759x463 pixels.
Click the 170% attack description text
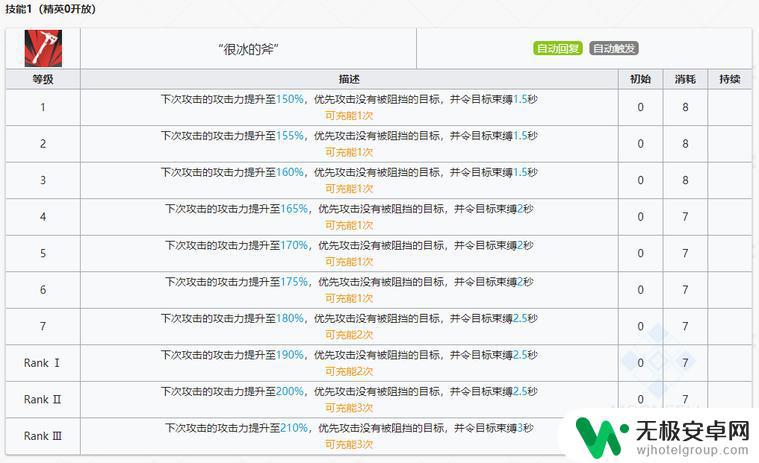(x=349, y=245)
